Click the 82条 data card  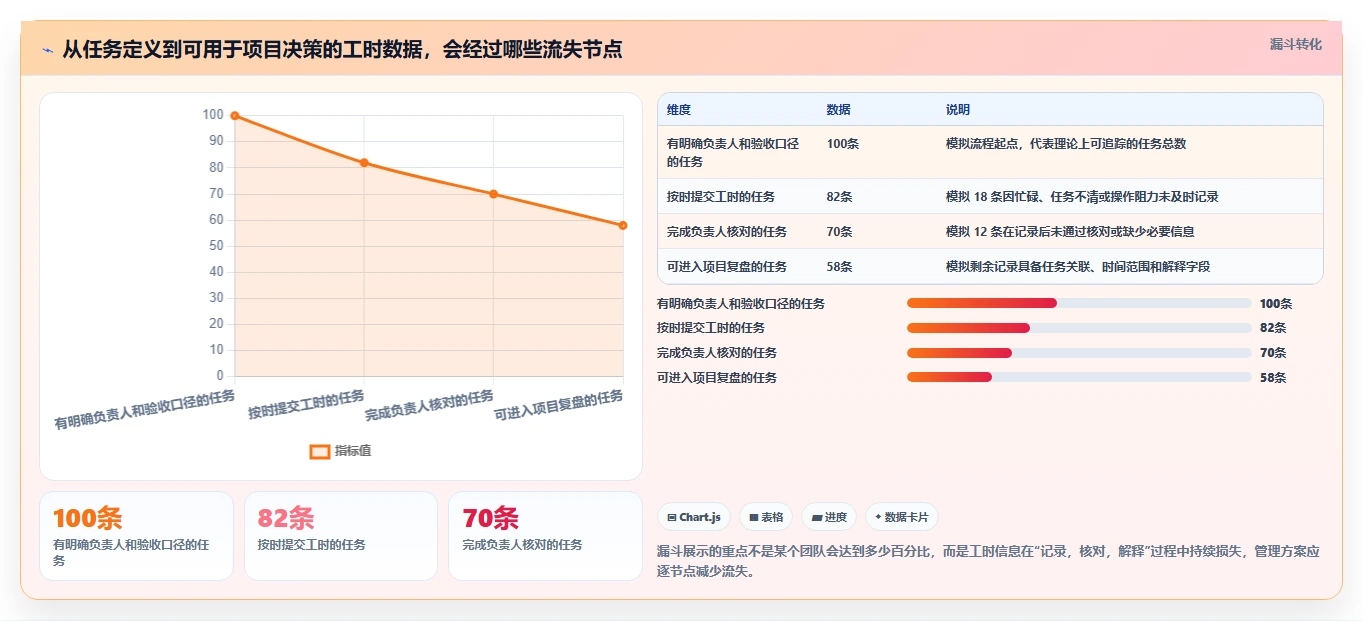tap(341, 535)
